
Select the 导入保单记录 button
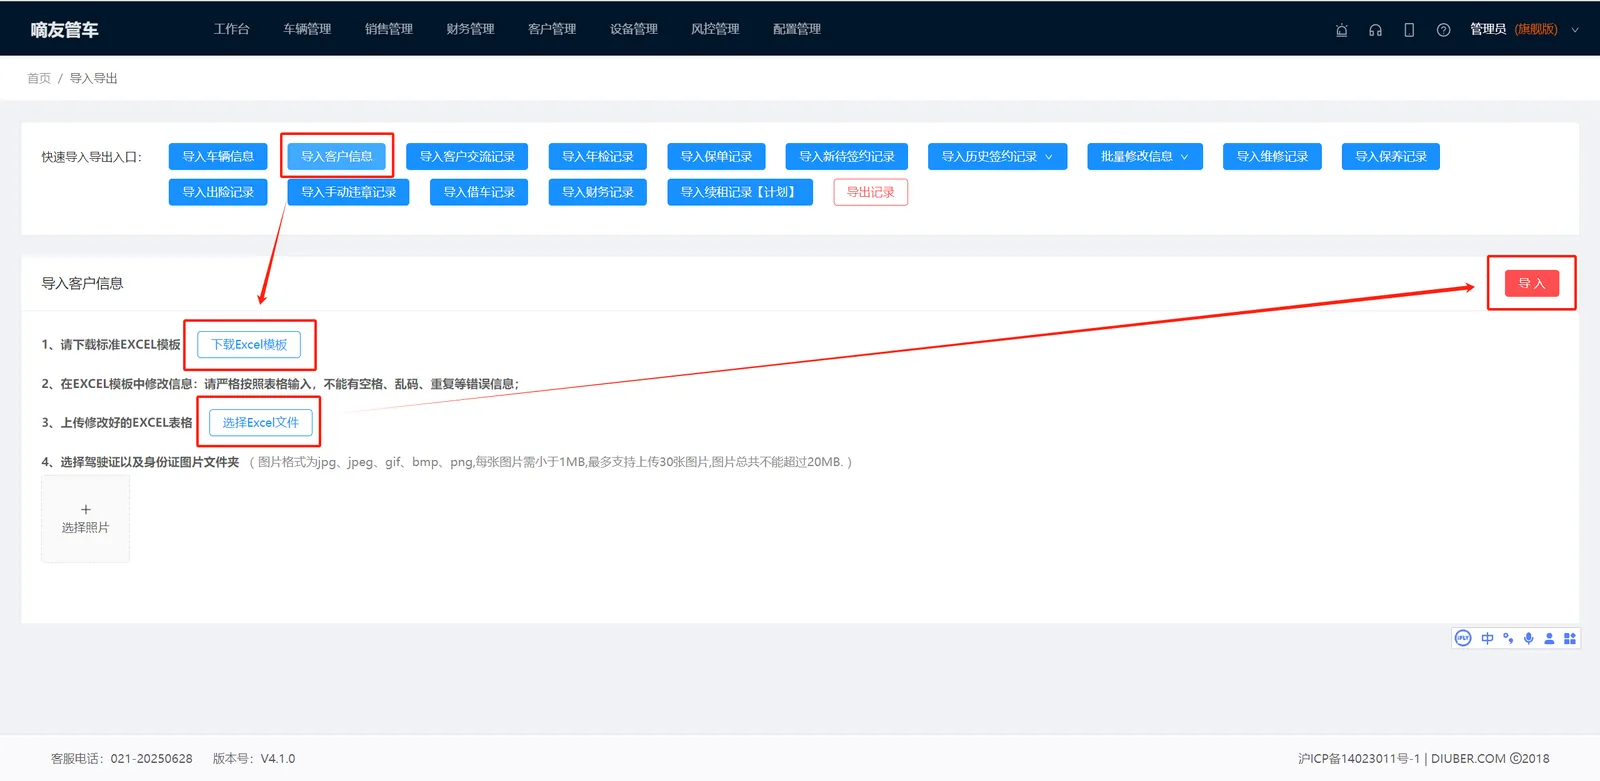point(716,157)
